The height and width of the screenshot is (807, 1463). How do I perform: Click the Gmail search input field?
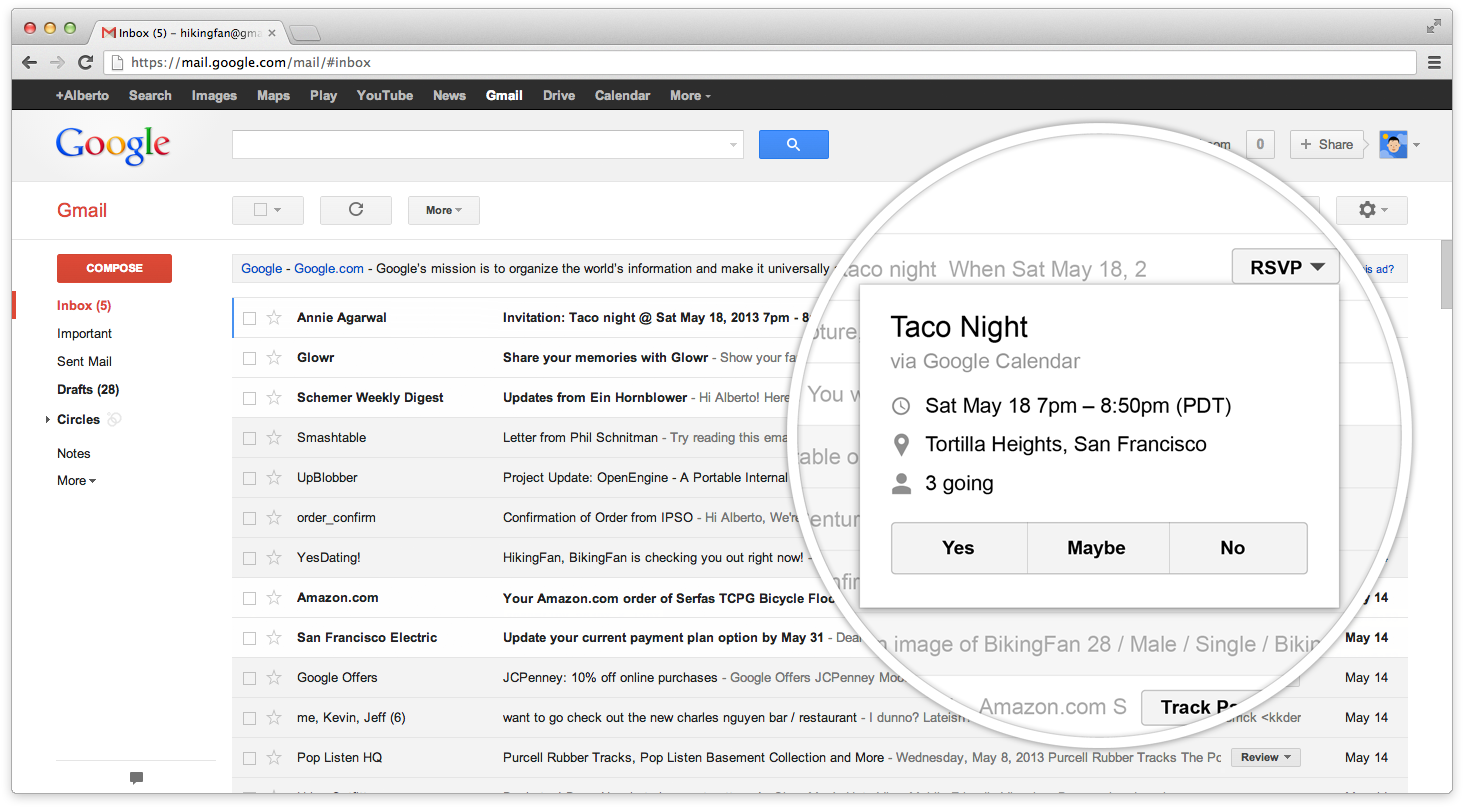click(480, 145)
